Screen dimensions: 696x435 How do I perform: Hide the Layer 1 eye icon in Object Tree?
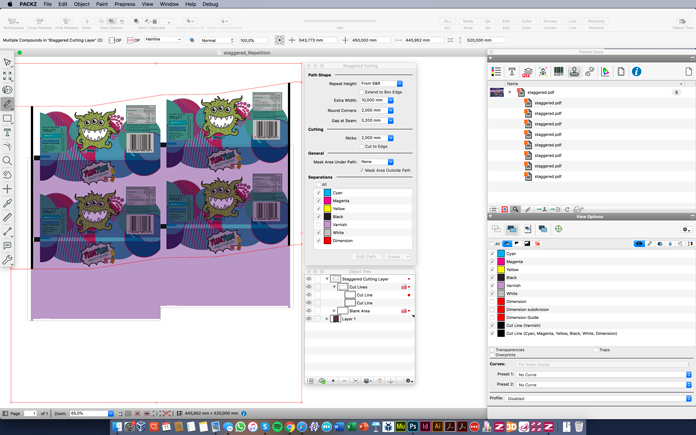308,319
